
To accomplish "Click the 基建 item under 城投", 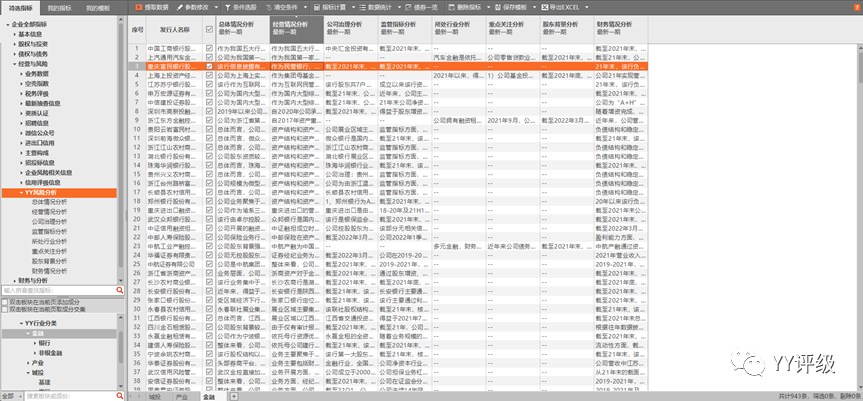I will click(45, 382).
